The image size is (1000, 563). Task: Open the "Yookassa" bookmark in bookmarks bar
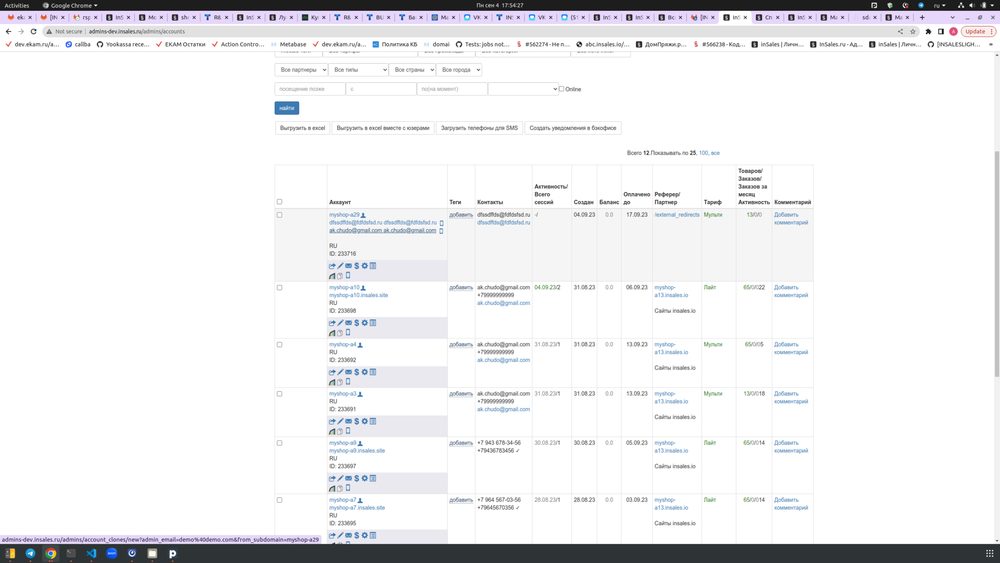coord(123,44)
